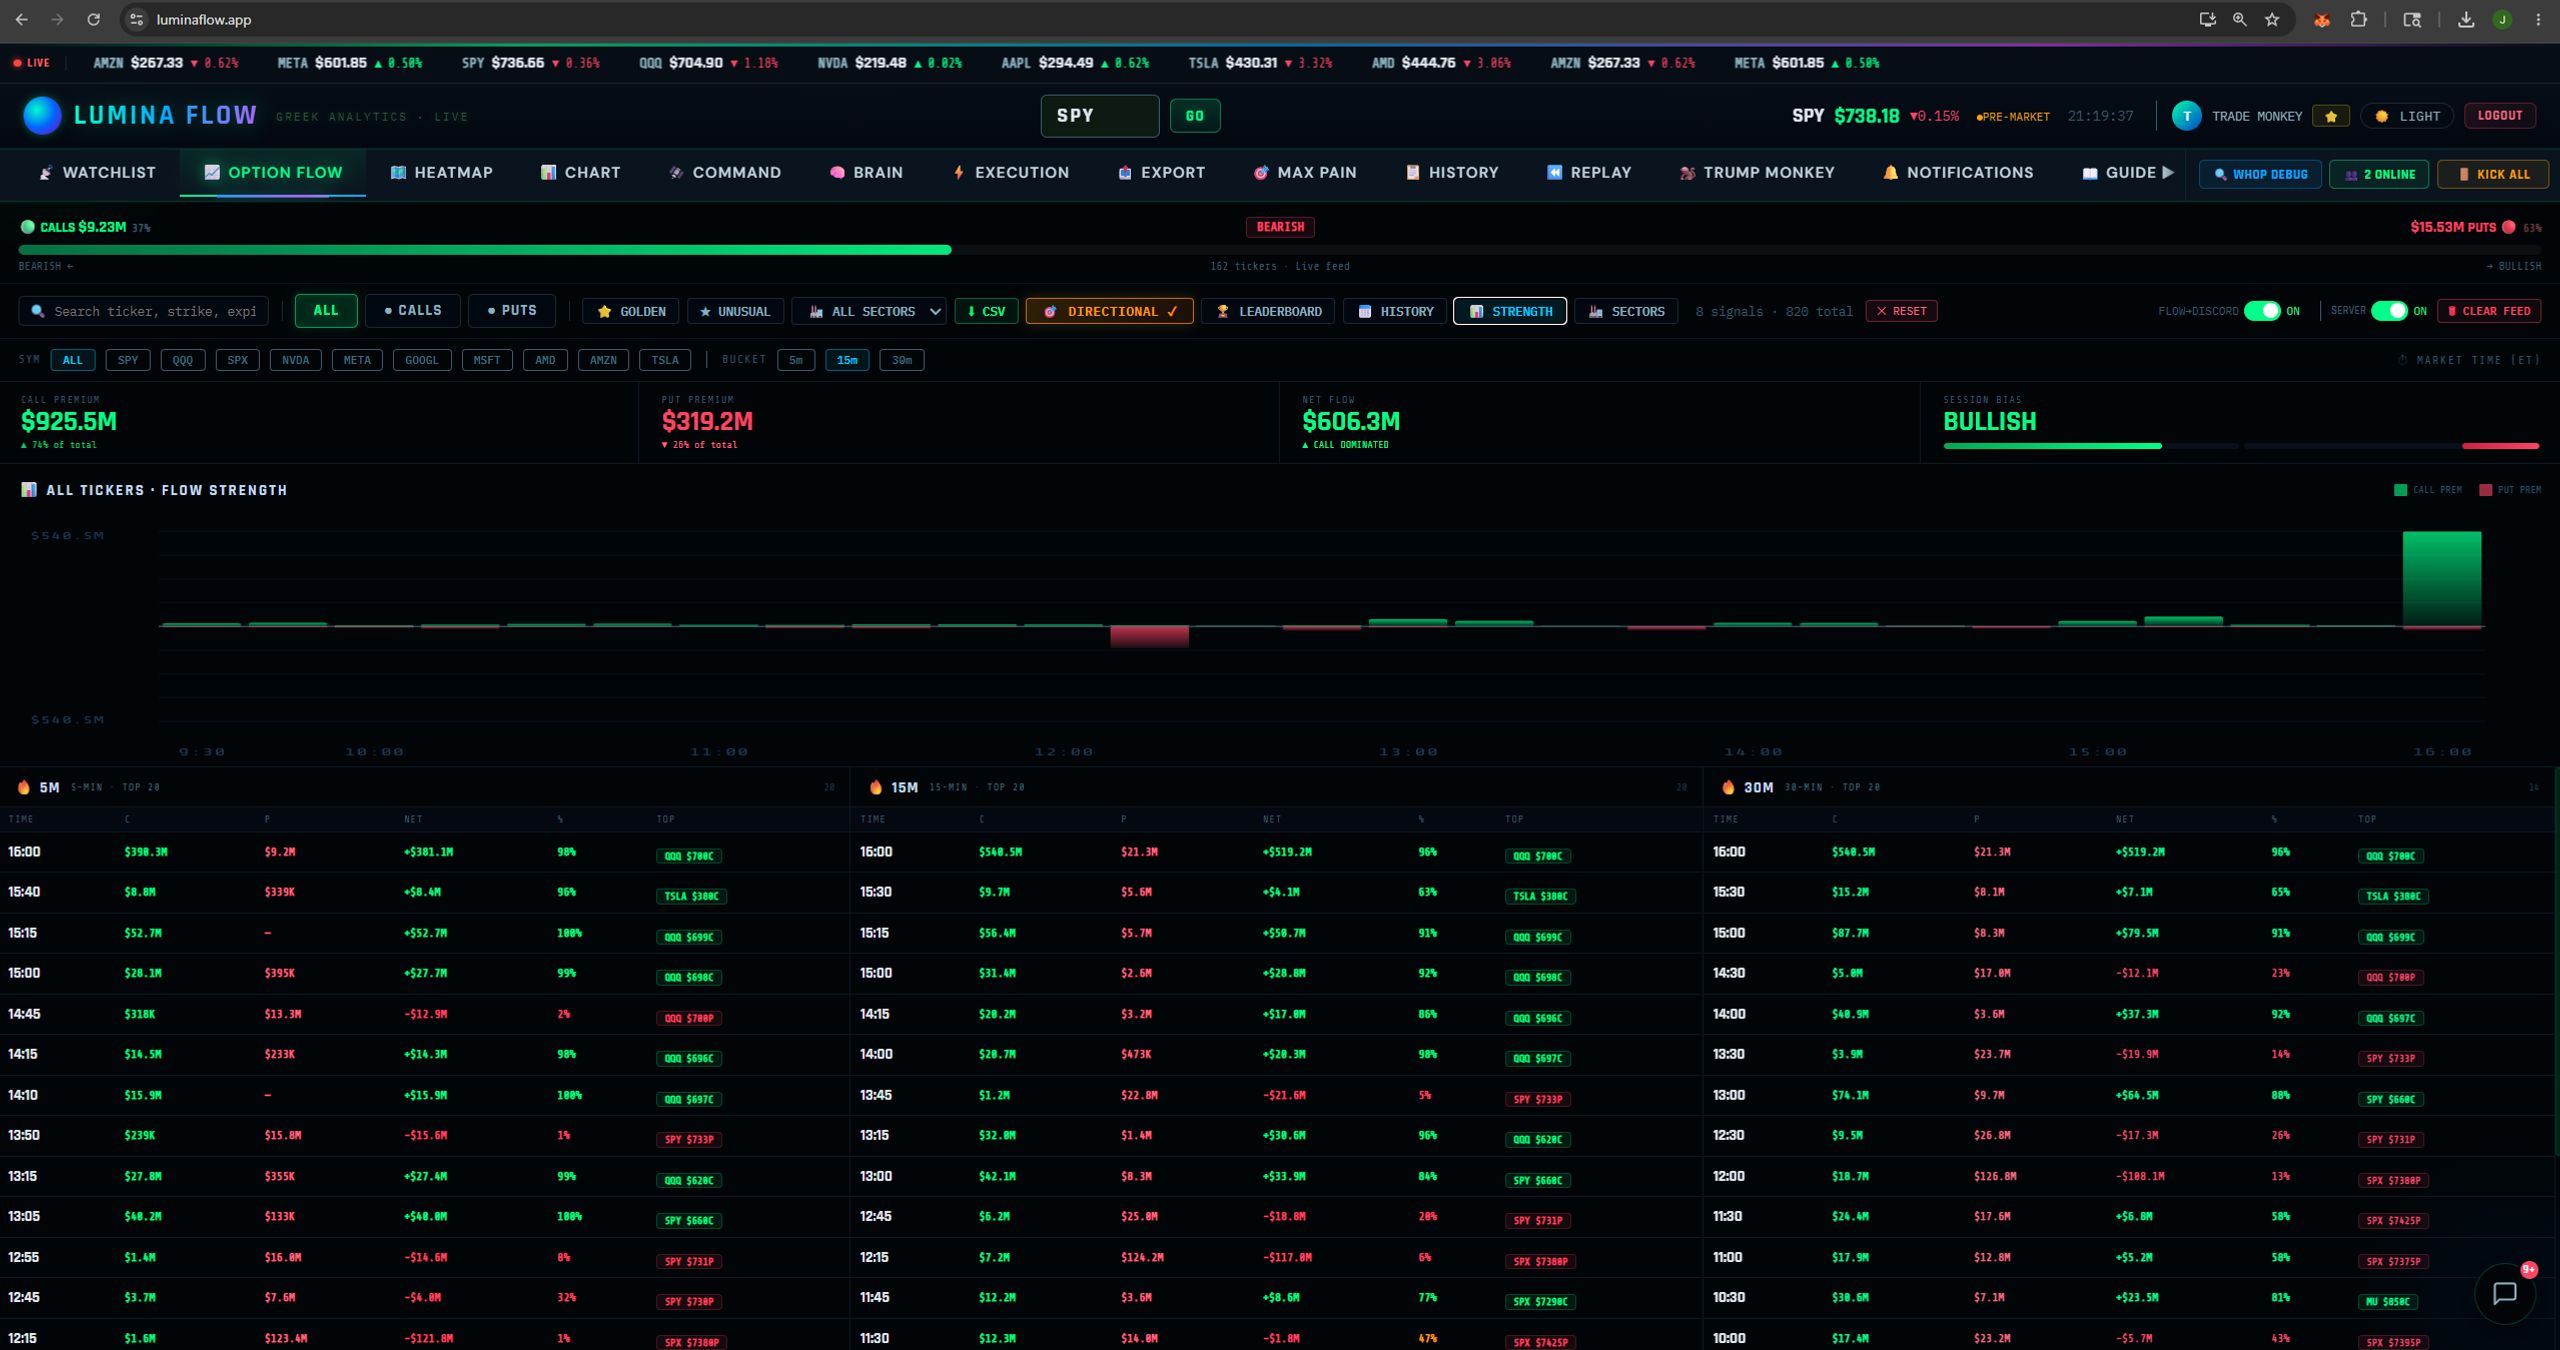
Task: Click the Lumina Flow logo orb
Action: click(x=42, y=115)
